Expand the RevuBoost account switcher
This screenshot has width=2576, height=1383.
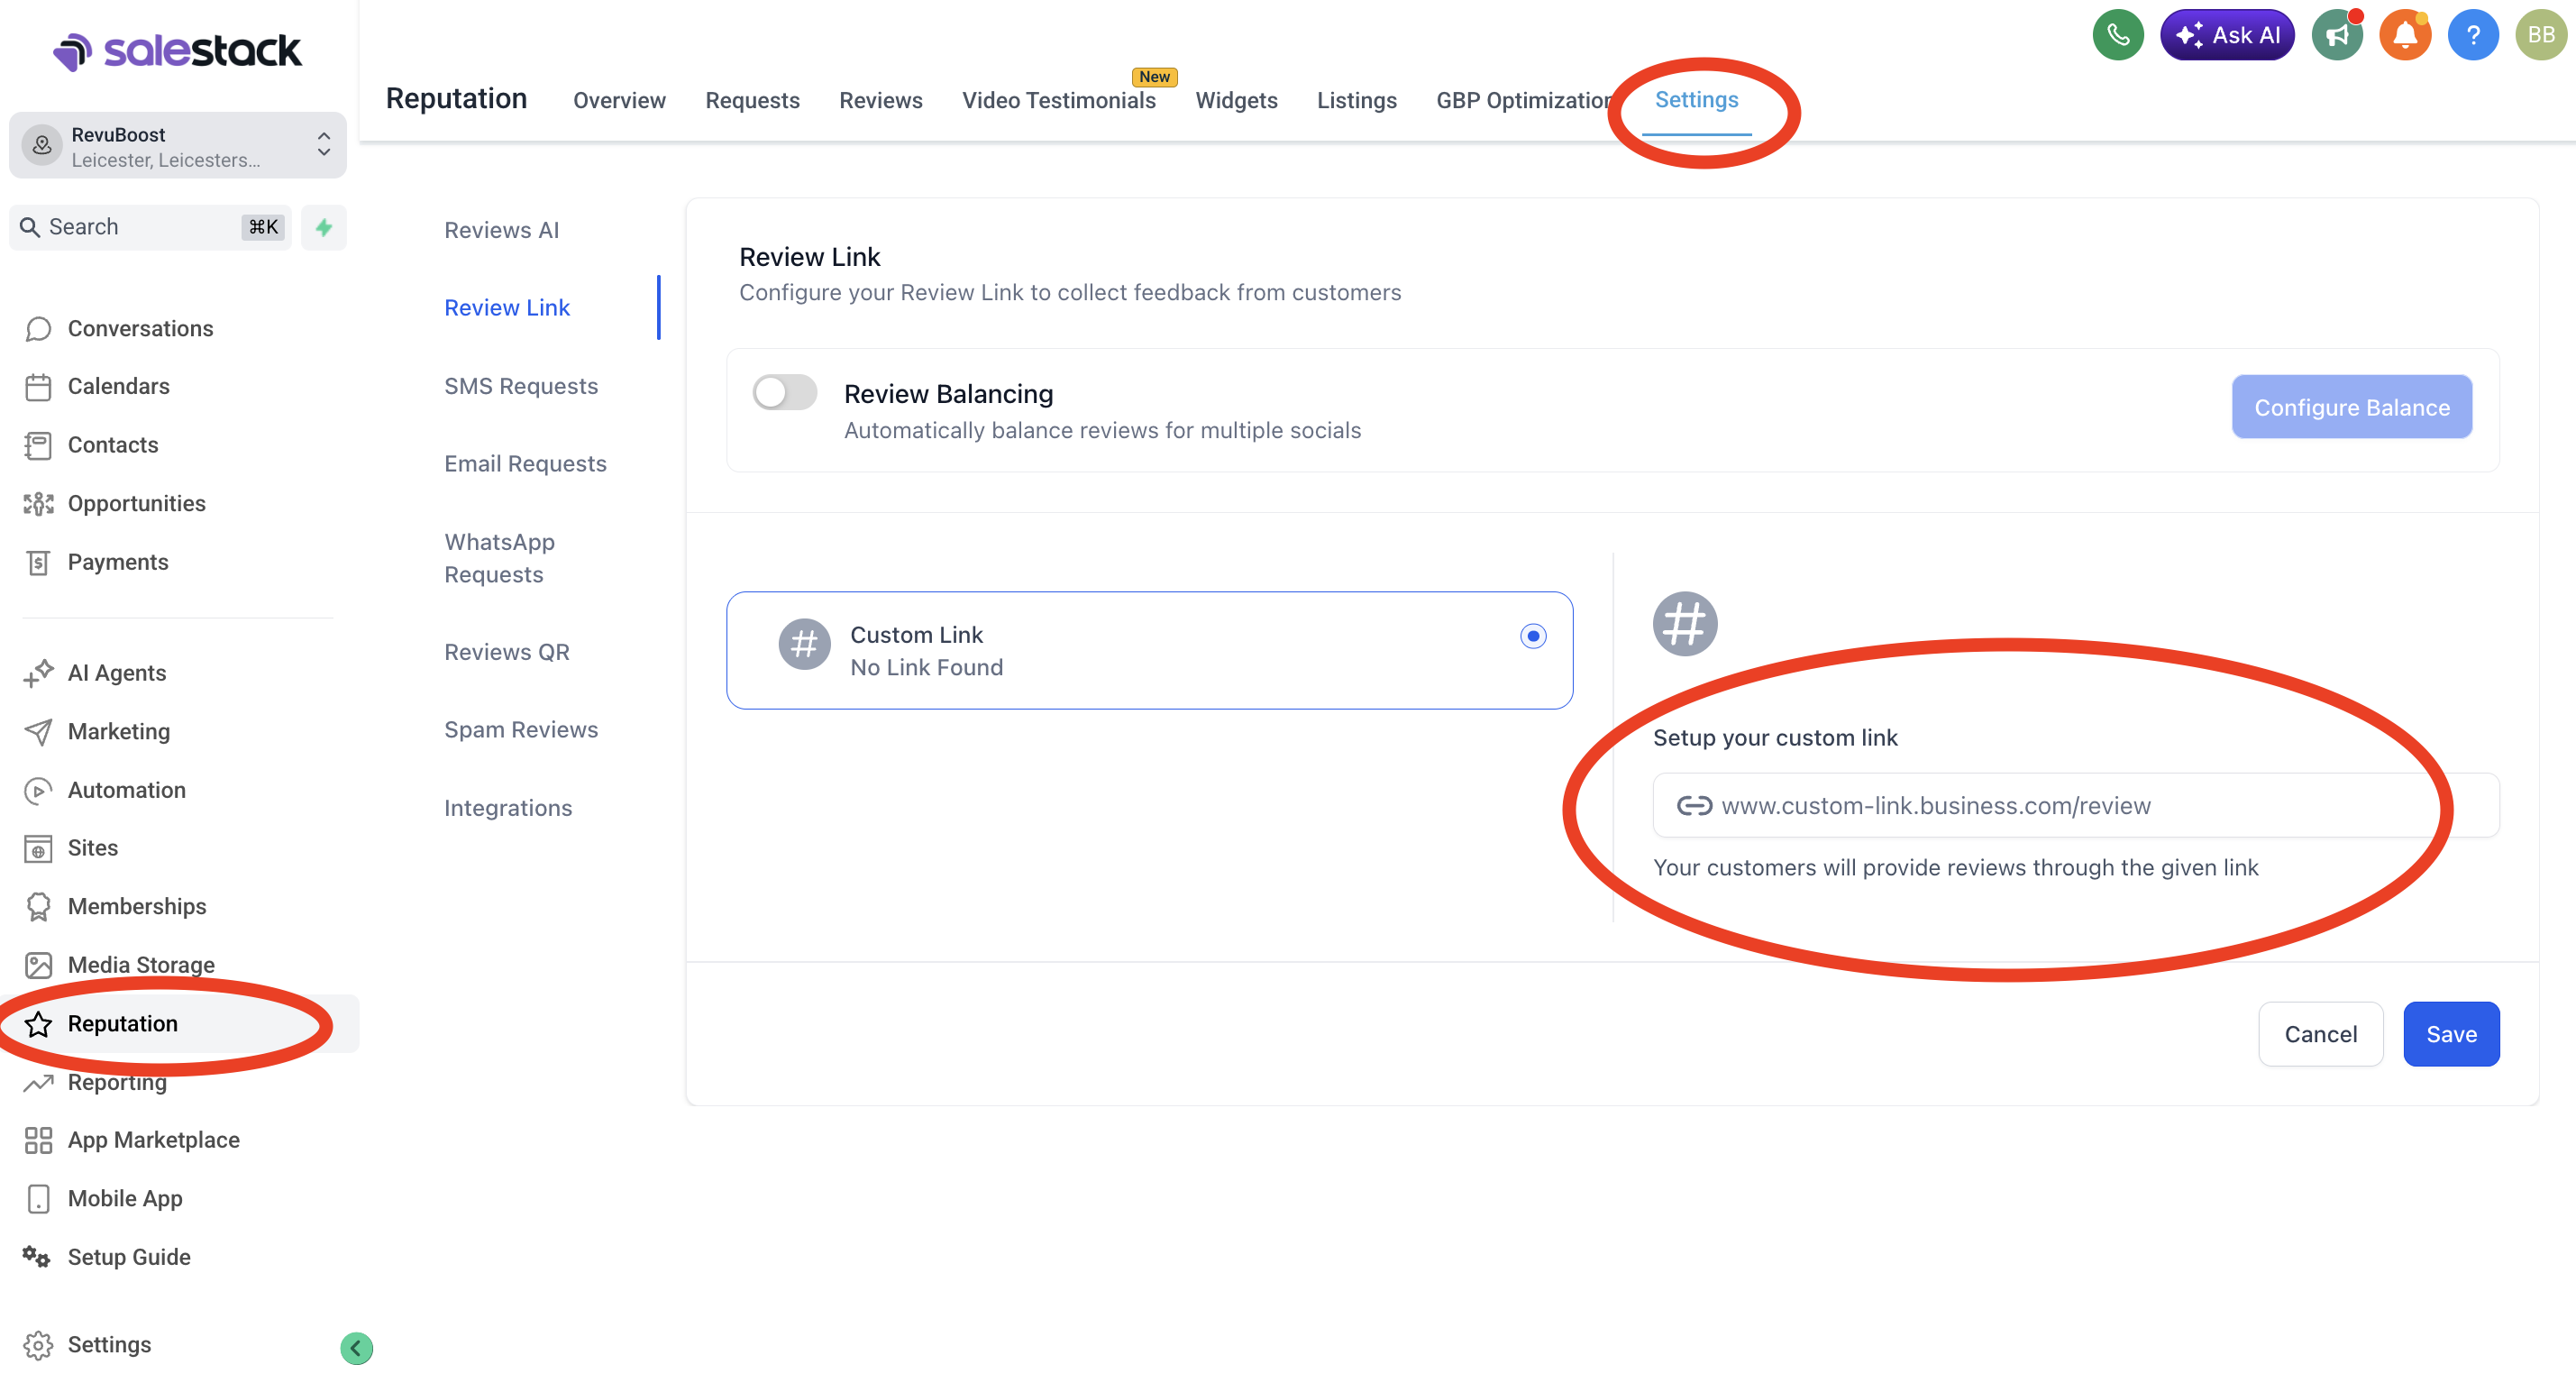click(x=177, y=146)
